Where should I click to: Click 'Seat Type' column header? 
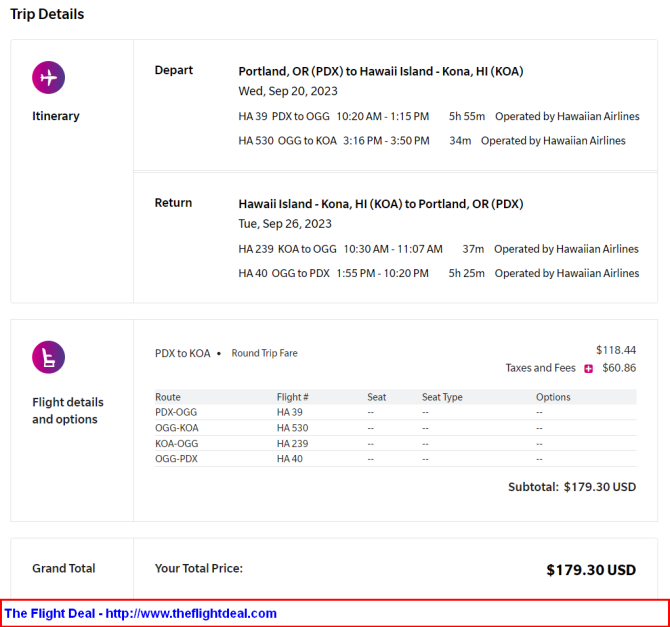click(x=442, y=397)
